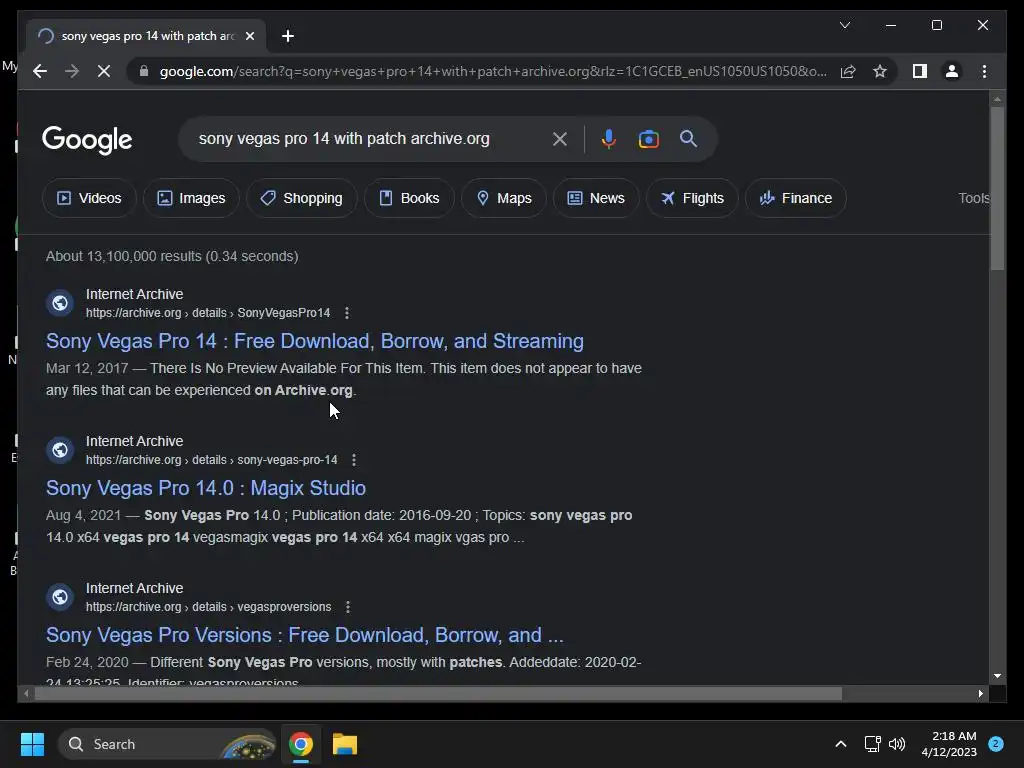Click the vertical scrollbar thumb
The height and width of the screenshot is (768, 1024).
click(997, 188)
